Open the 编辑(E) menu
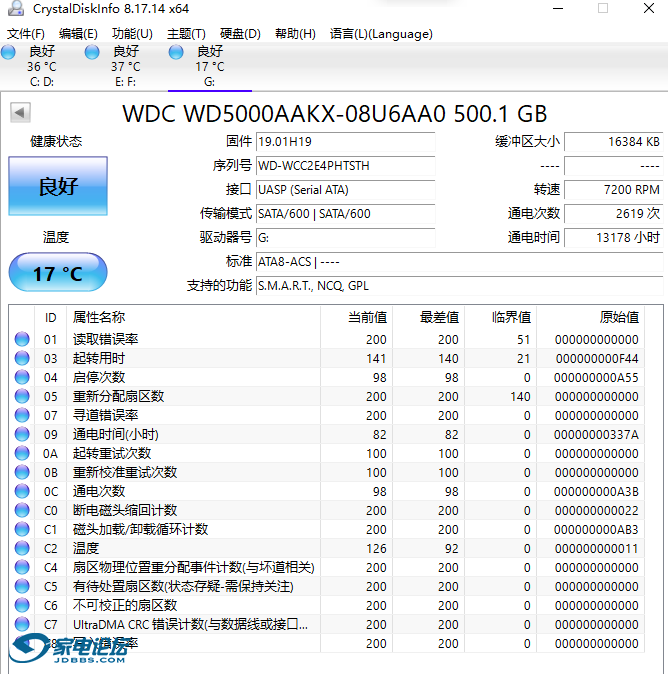The image size is (668, 674). 78,34
